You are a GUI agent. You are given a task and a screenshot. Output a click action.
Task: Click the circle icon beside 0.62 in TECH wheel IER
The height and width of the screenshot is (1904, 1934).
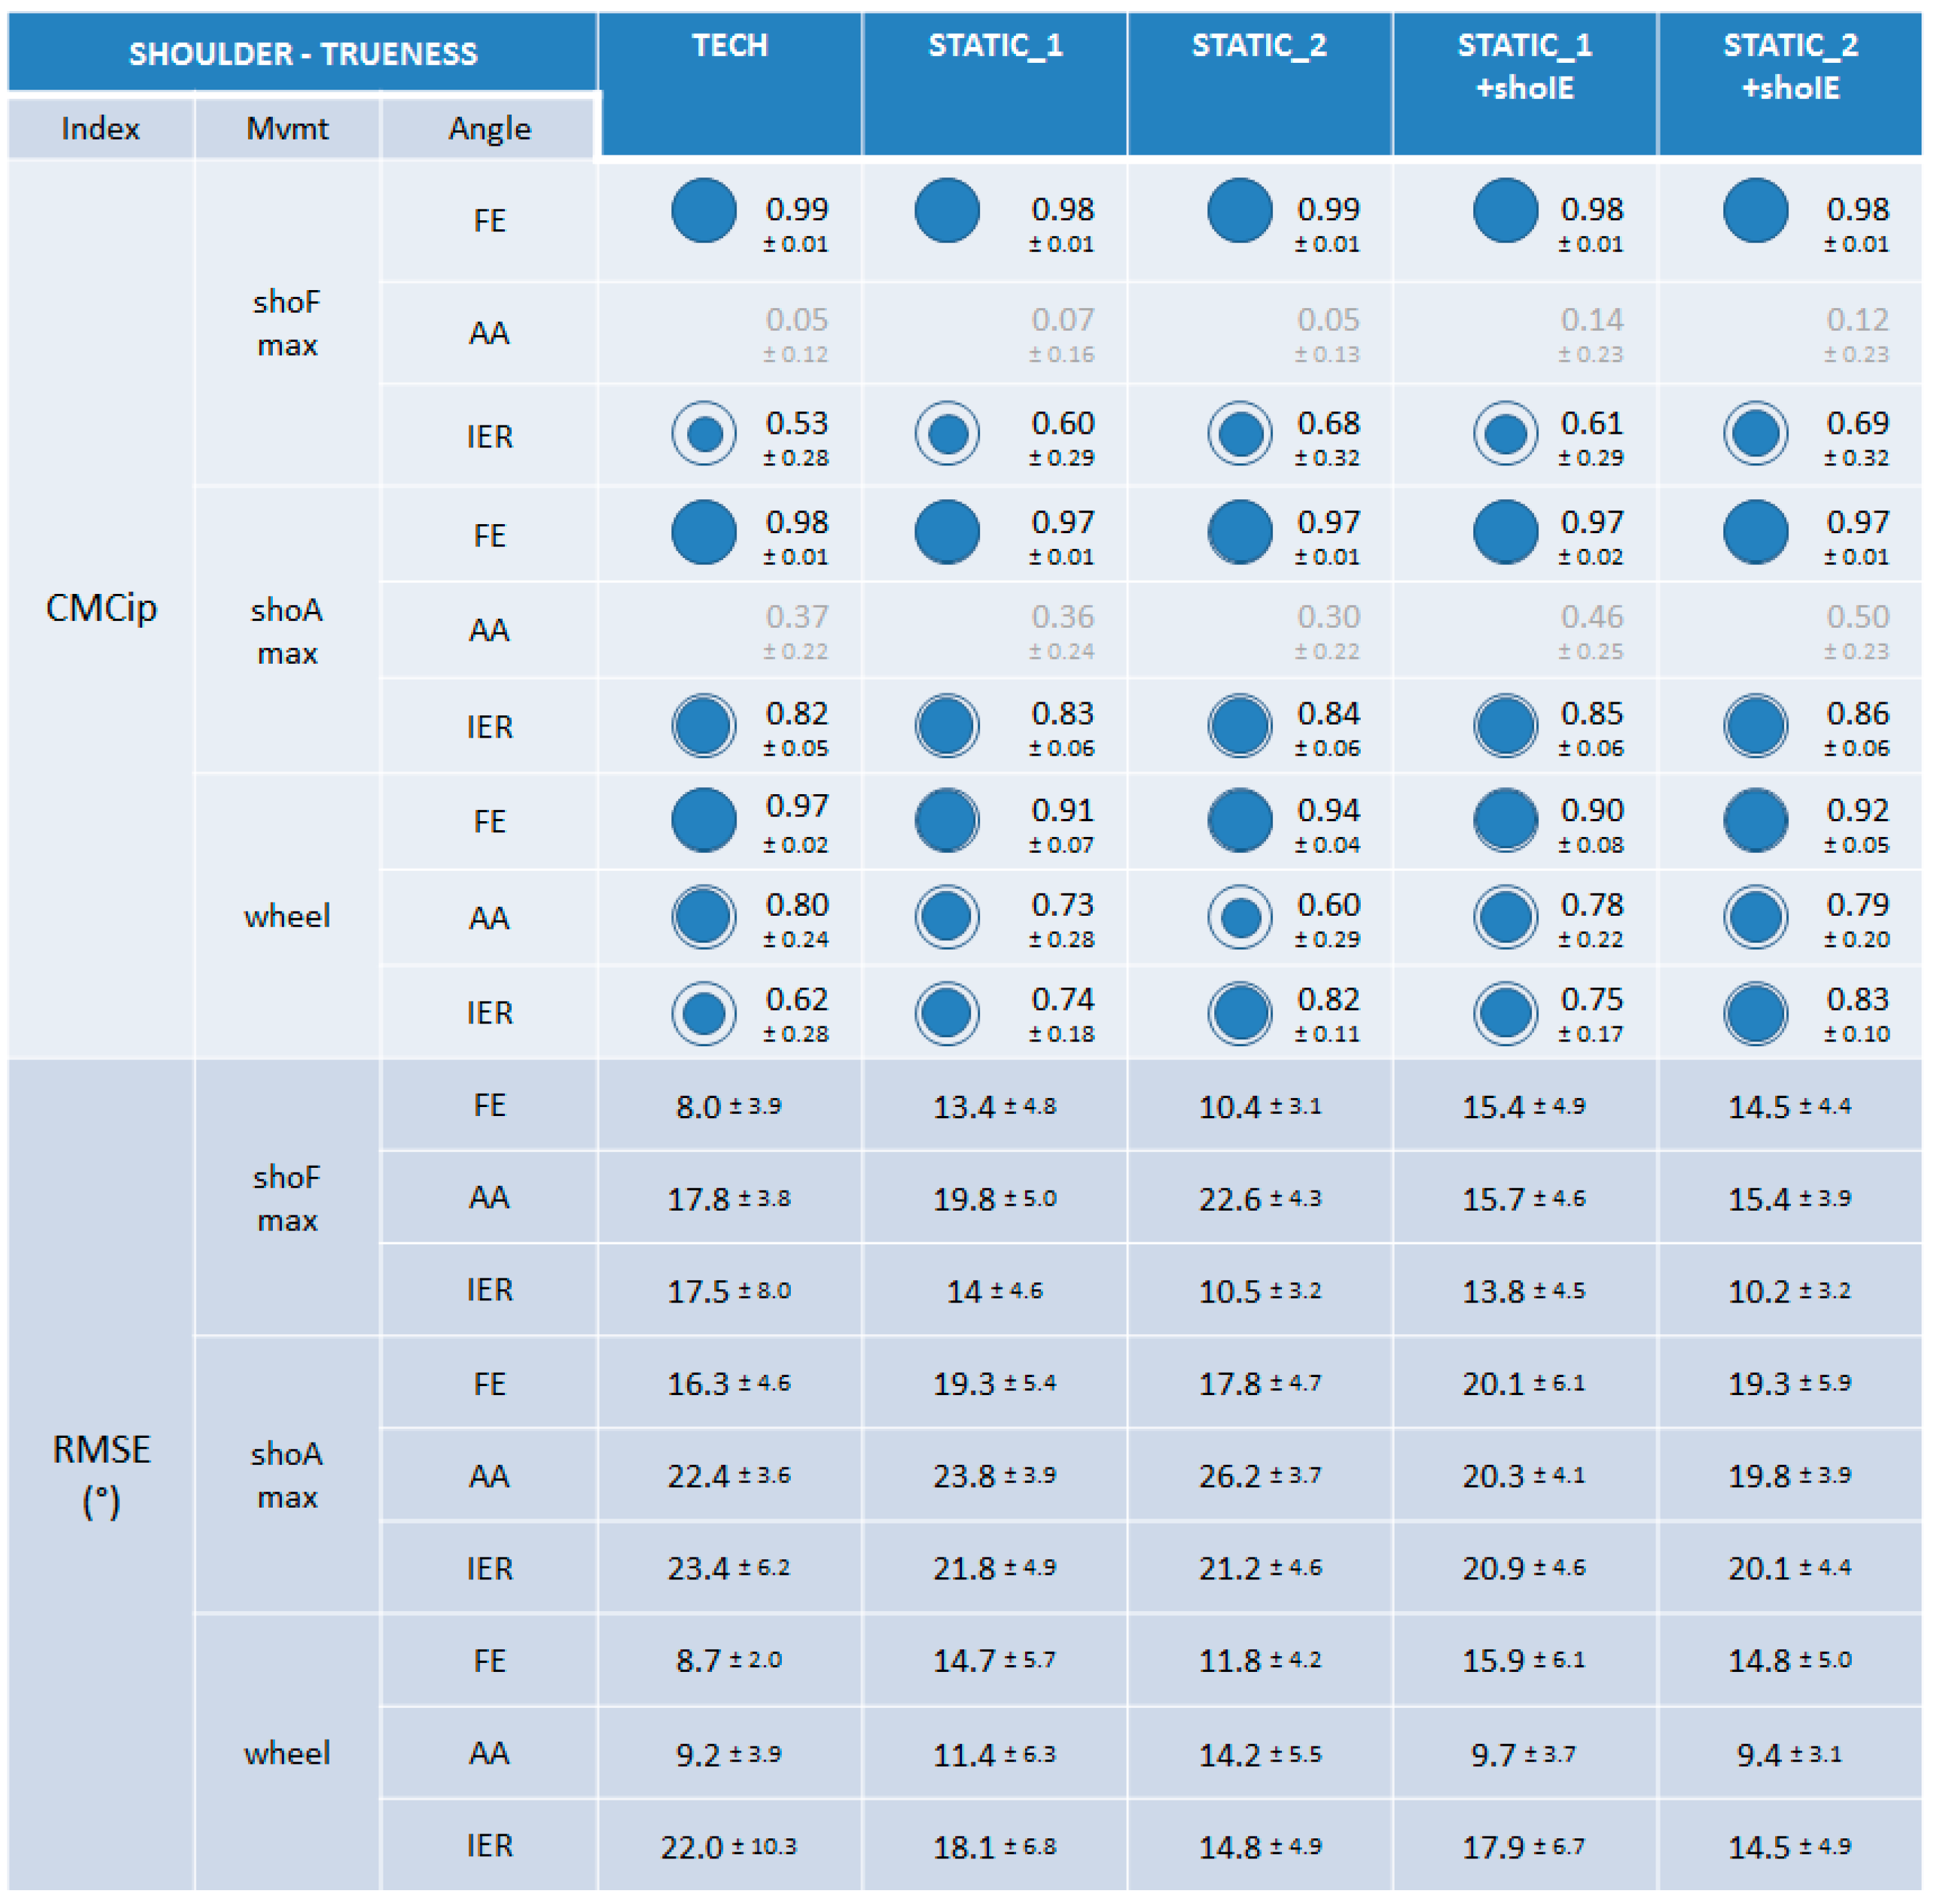pos(703,1012)
